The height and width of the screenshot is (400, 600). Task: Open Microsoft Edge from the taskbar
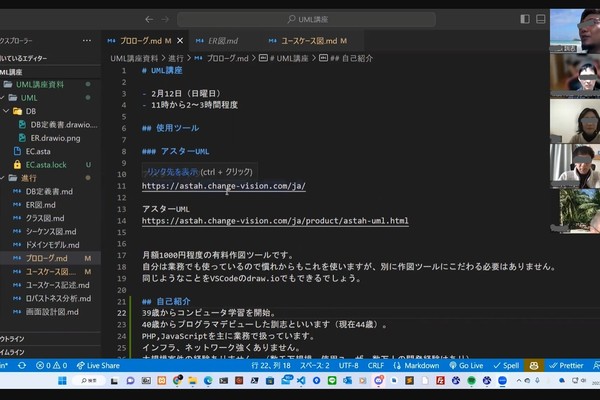coord(208,380)
